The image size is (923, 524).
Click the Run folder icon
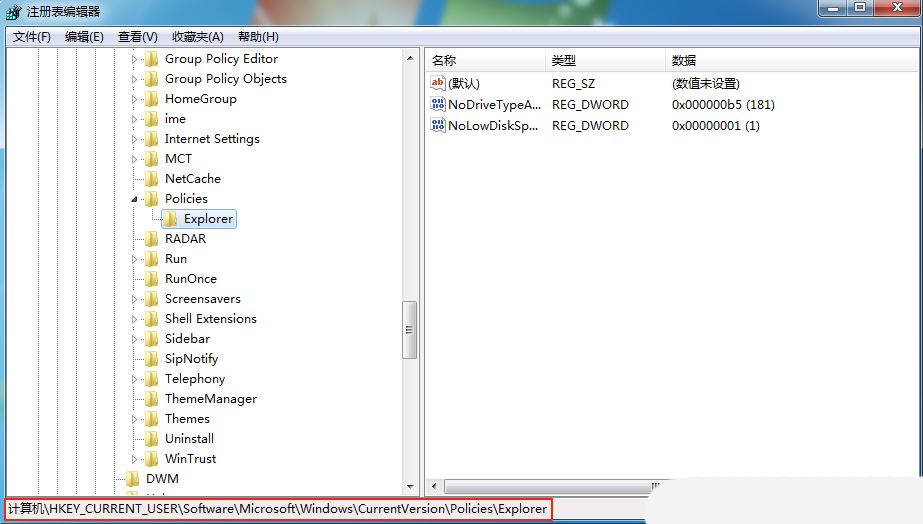tap(151, 259)
